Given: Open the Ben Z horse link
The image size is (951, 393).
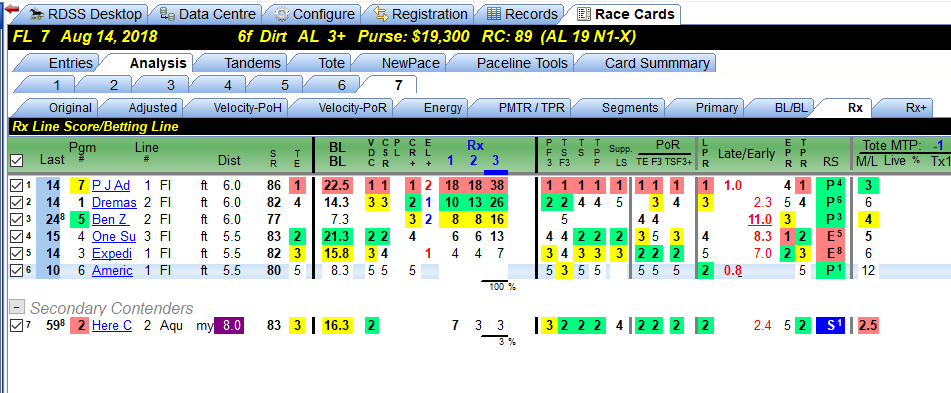Looking at the screenshot, I should [110, 220].
